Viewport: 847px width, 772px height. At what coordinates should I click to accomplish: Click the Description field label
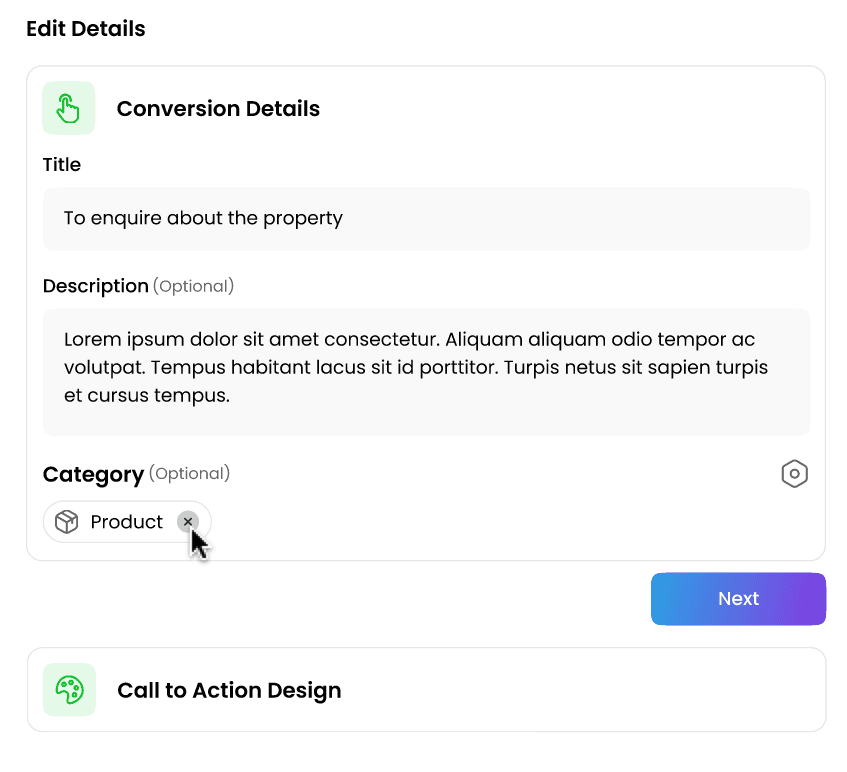(x=95, y=286)
